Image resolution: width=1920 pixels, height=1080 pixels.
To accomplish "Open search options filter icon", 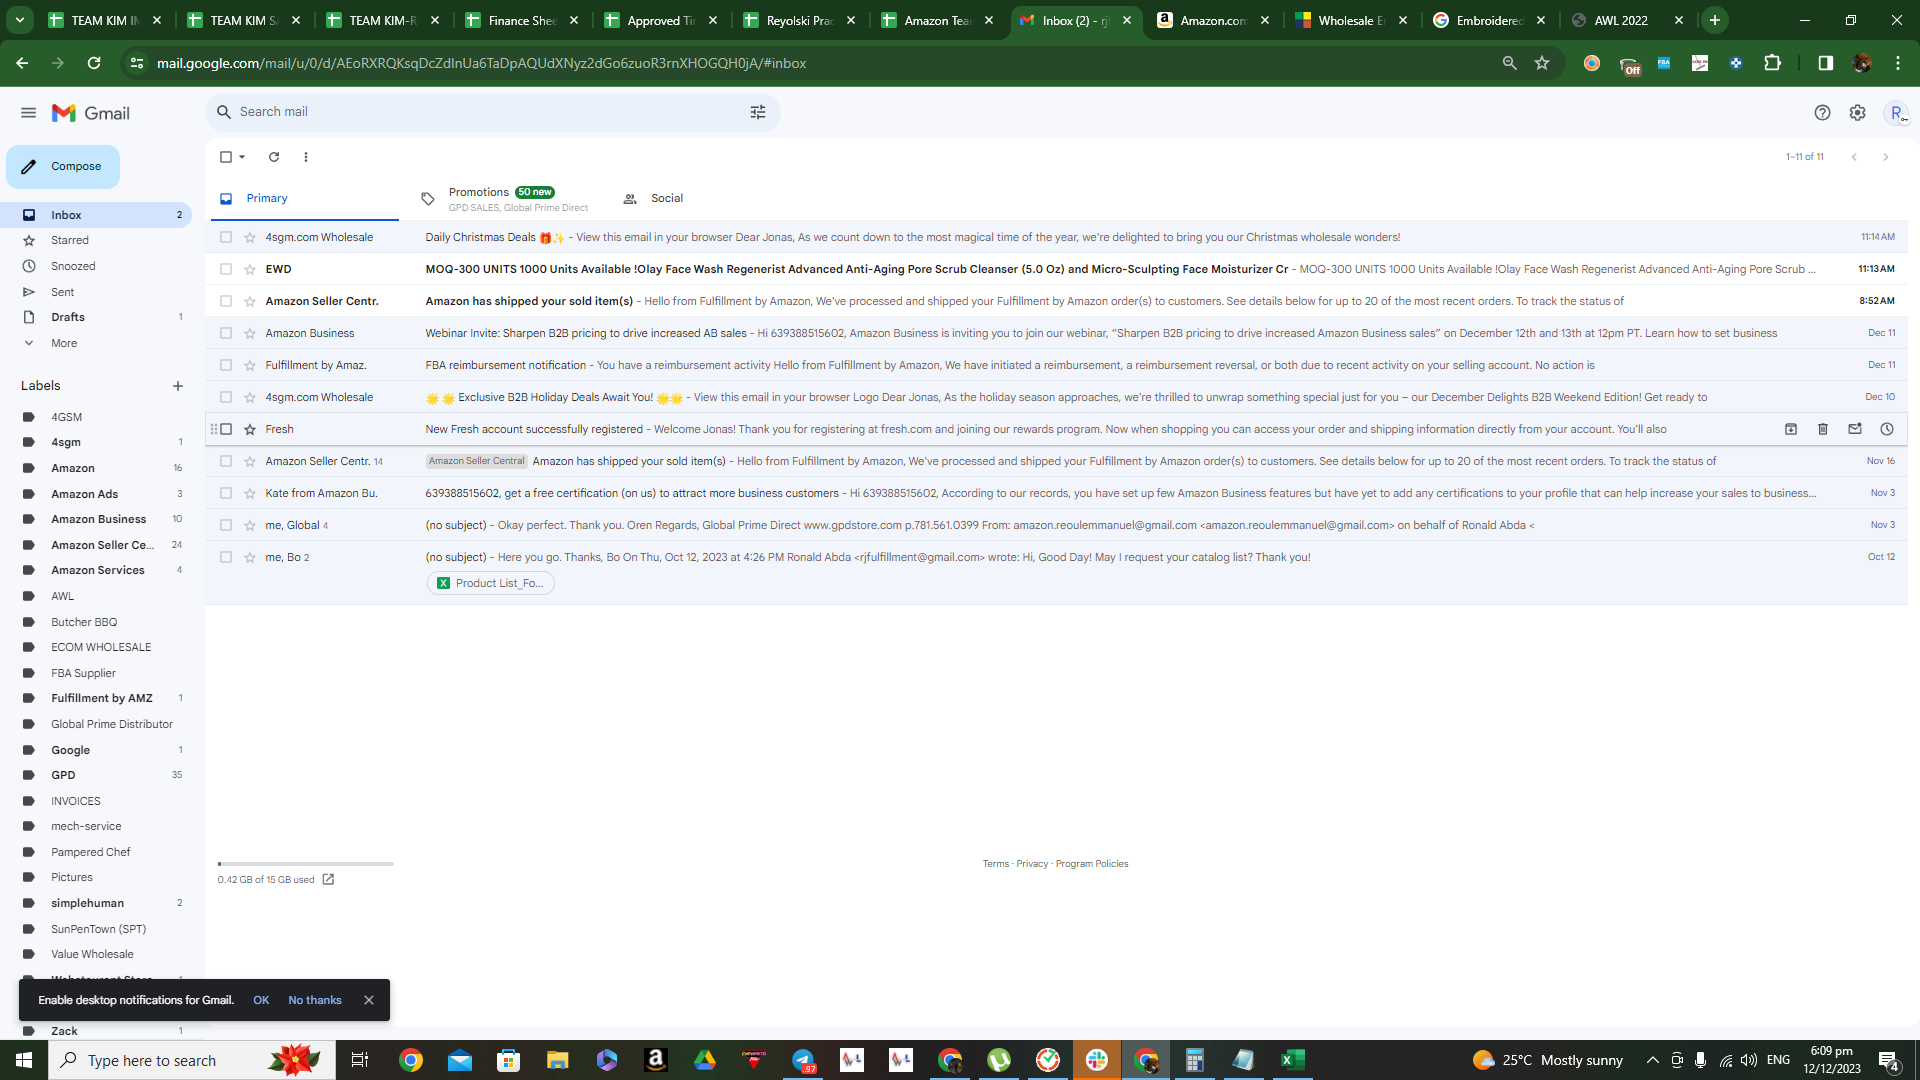I will [758, 112].
